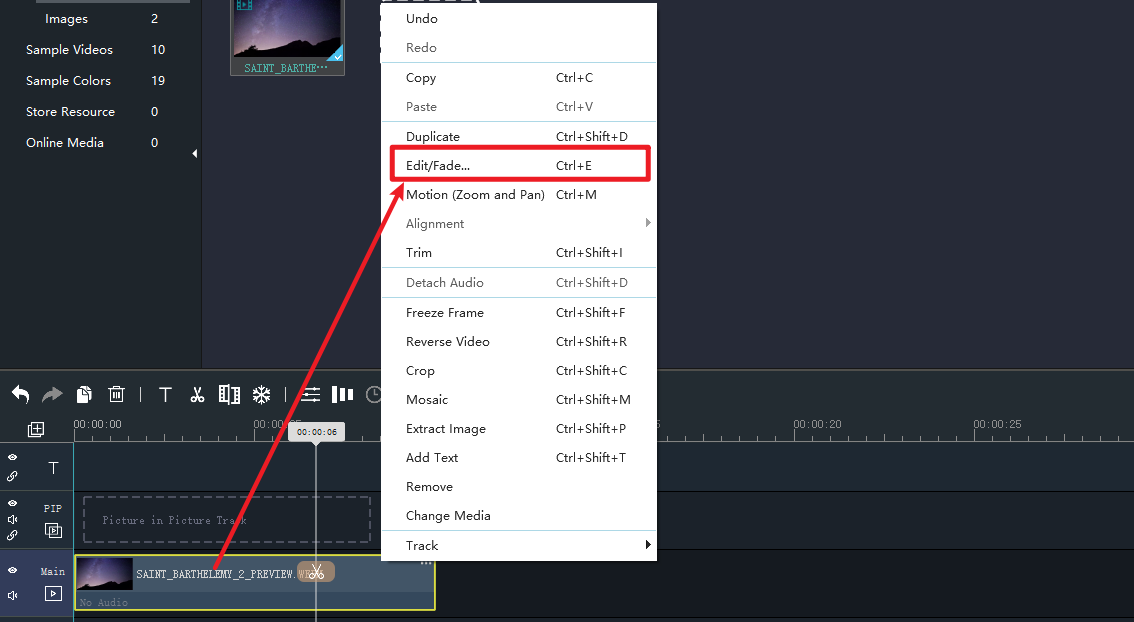Toggle visibility eye of the text track

click(x=12, y=457)
